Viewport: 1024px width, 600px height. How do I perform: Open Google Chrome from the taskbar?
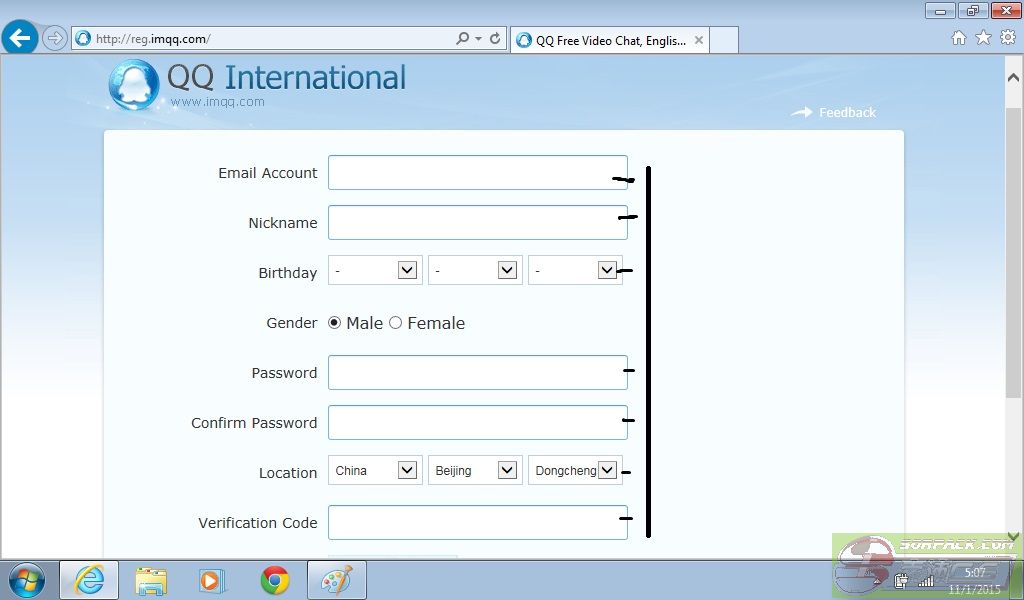[x=275, y=580]
